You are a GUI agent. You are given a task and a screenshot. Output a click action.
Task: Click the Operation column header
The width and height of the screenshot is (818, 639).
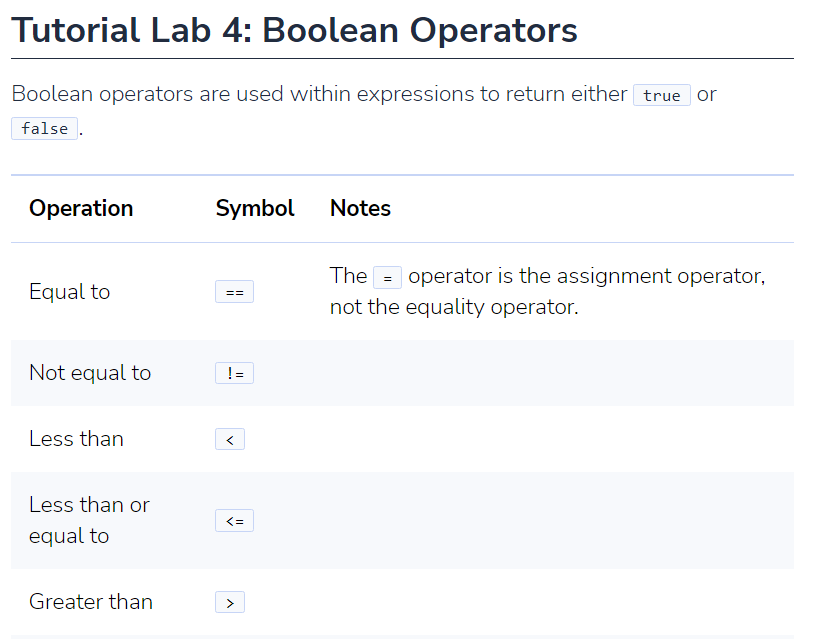click(x=81, y=208)
